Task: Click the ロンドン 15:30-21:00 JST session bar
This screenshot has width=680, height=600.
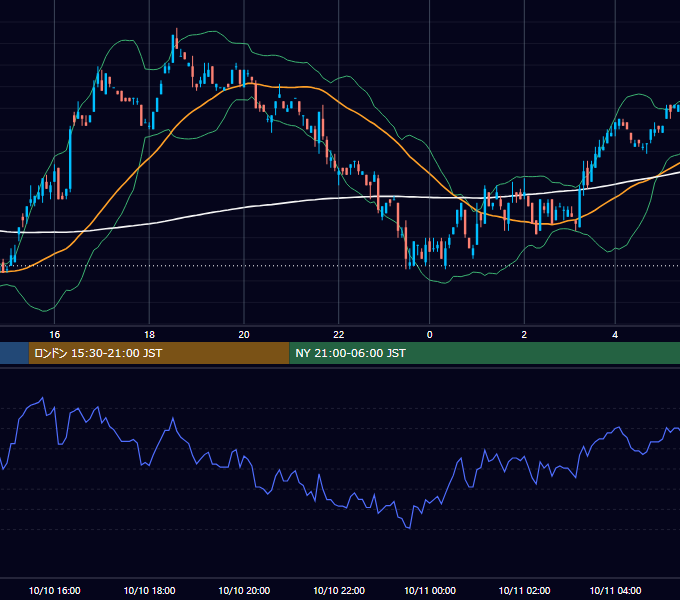Action: (159, 353)
